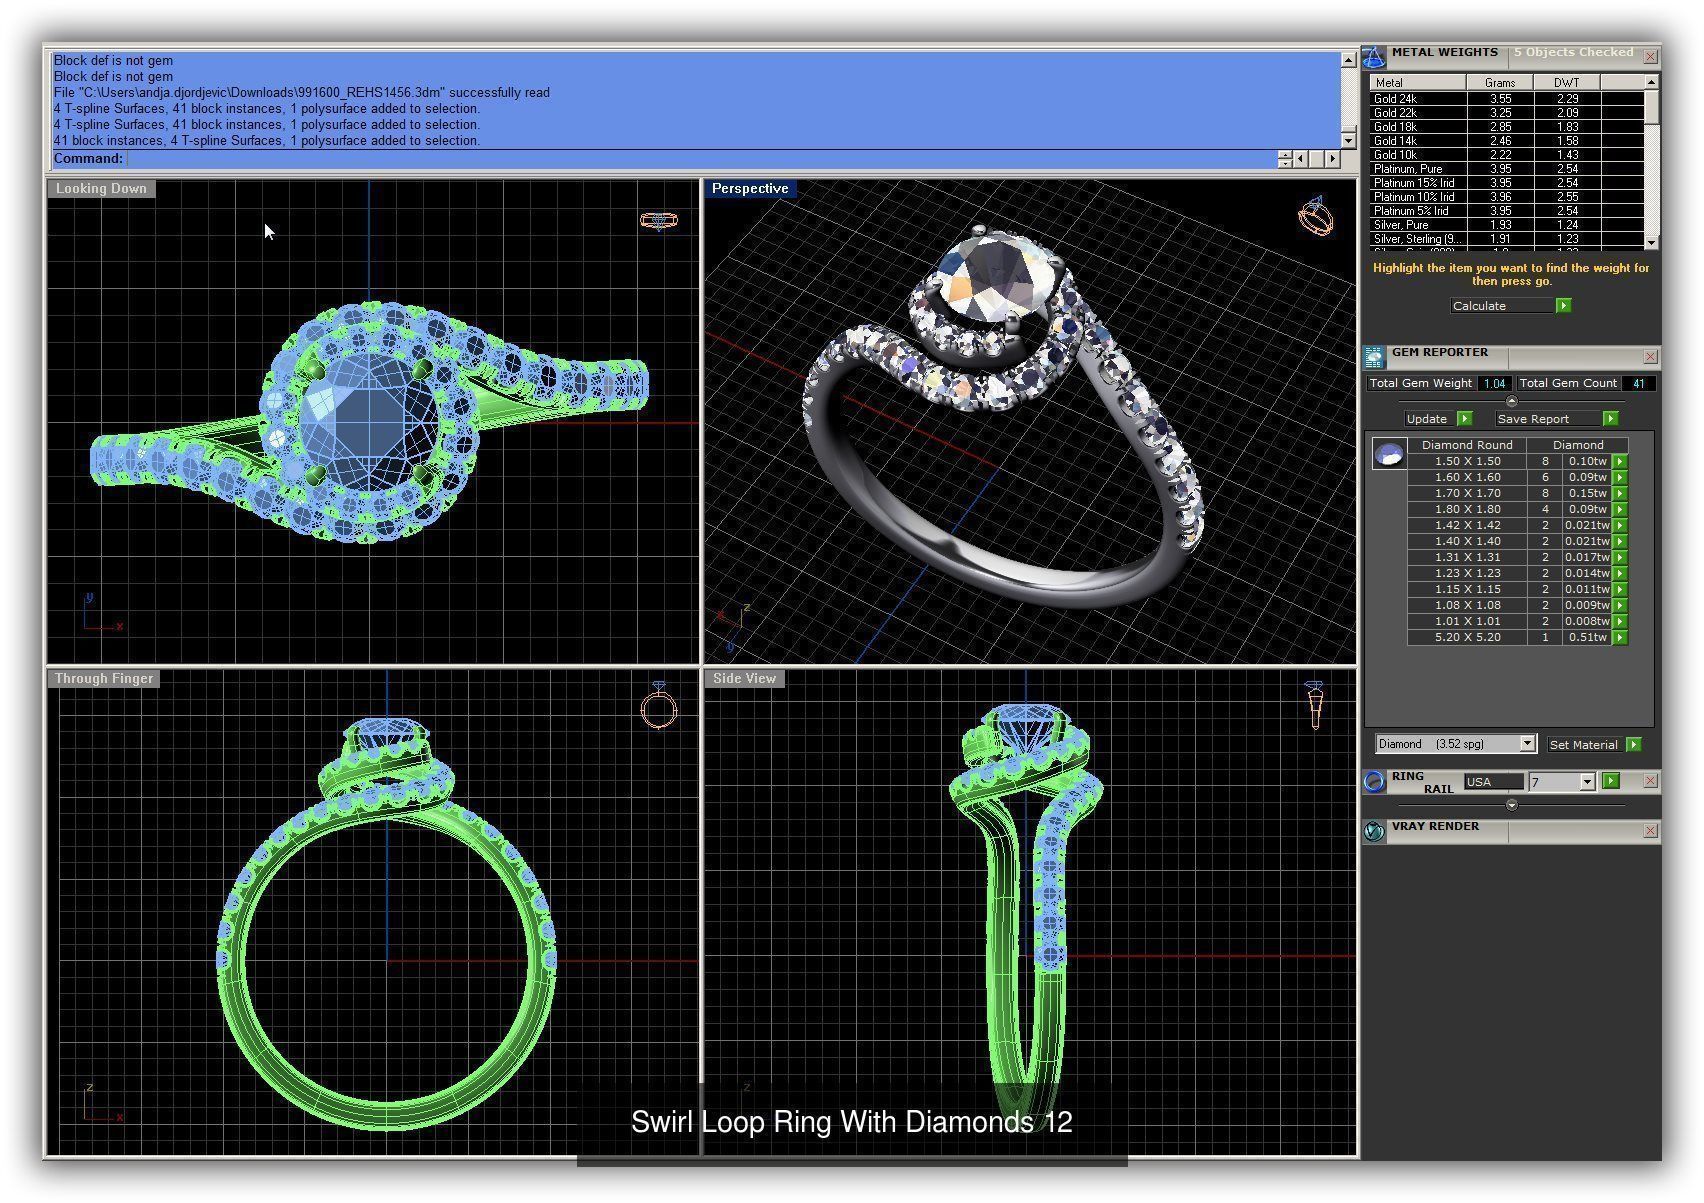Click the VRay Render panel icon
Image resolution: width=1704 pixels, height=1203 pixels.
coord(1375,831)
